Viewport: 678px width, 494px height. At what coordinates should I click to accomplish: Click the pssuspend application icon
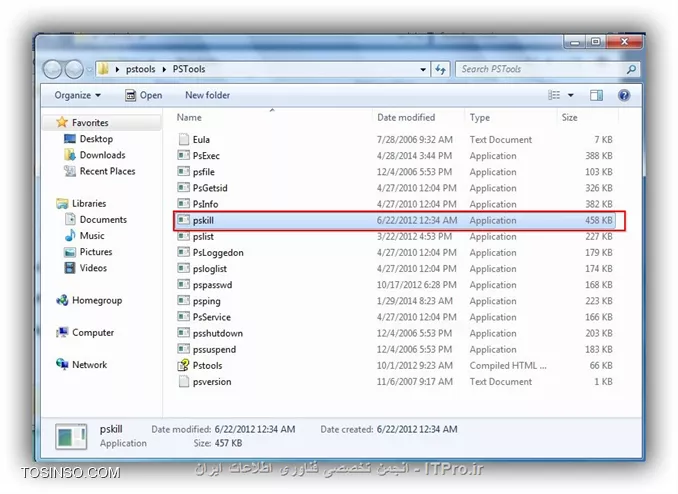(184, 349)
